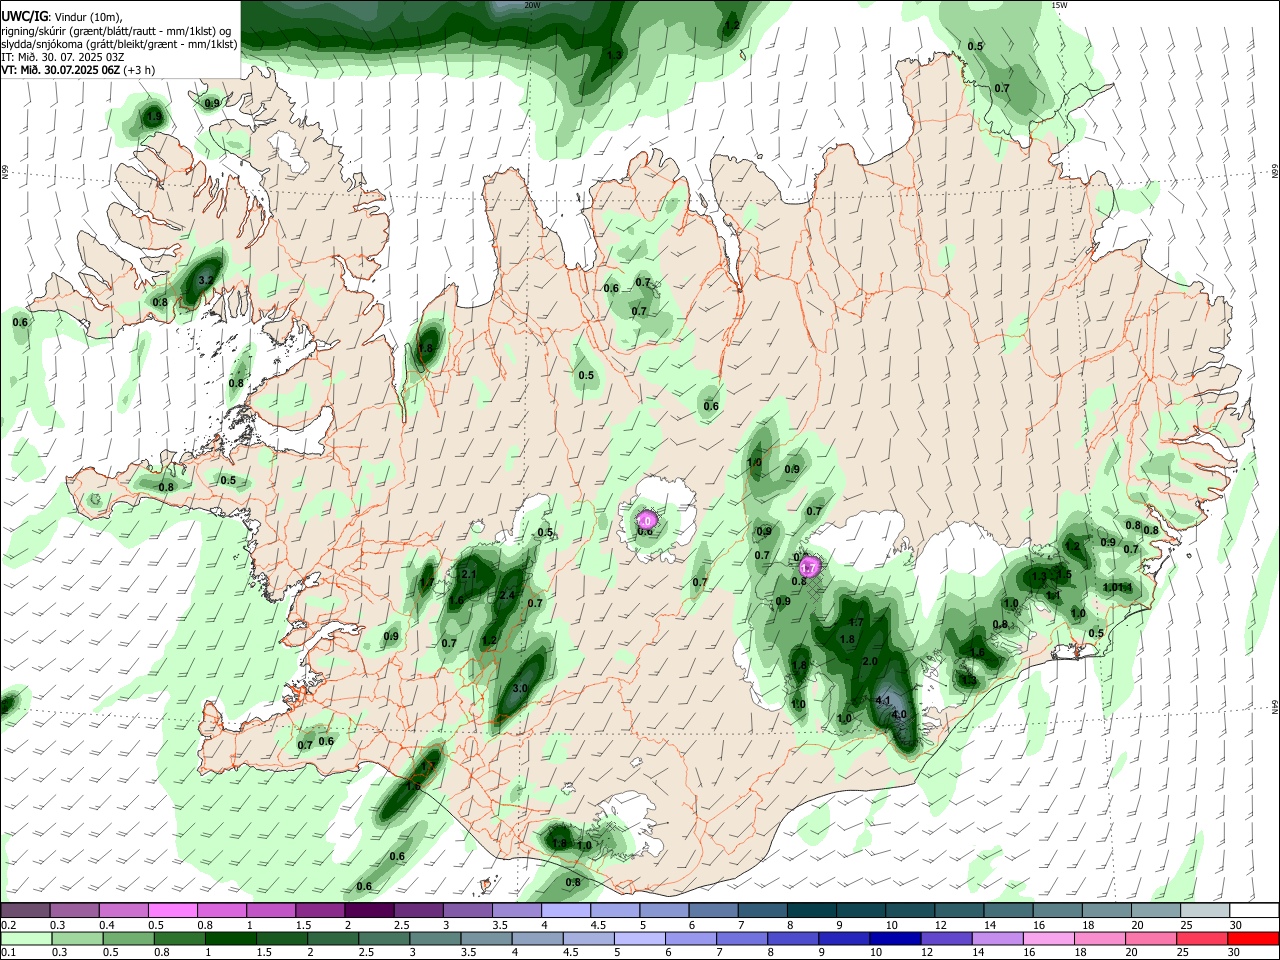The height and width of the screenshot is (960, 1280).
Task: Select top-row legend swatch between 0.4 and 0.5
Action: [x=123, y=911]
